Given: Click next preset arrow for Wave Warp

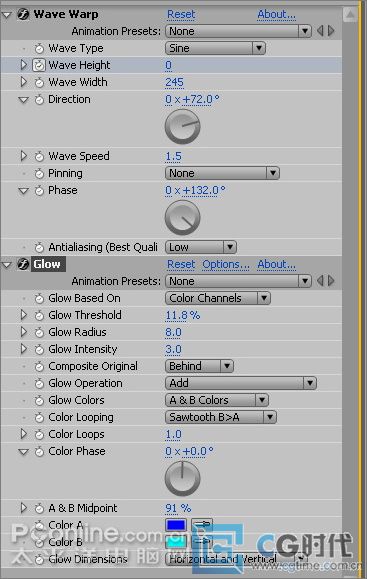Looking at the screenshot, I should tap(331, 31).
